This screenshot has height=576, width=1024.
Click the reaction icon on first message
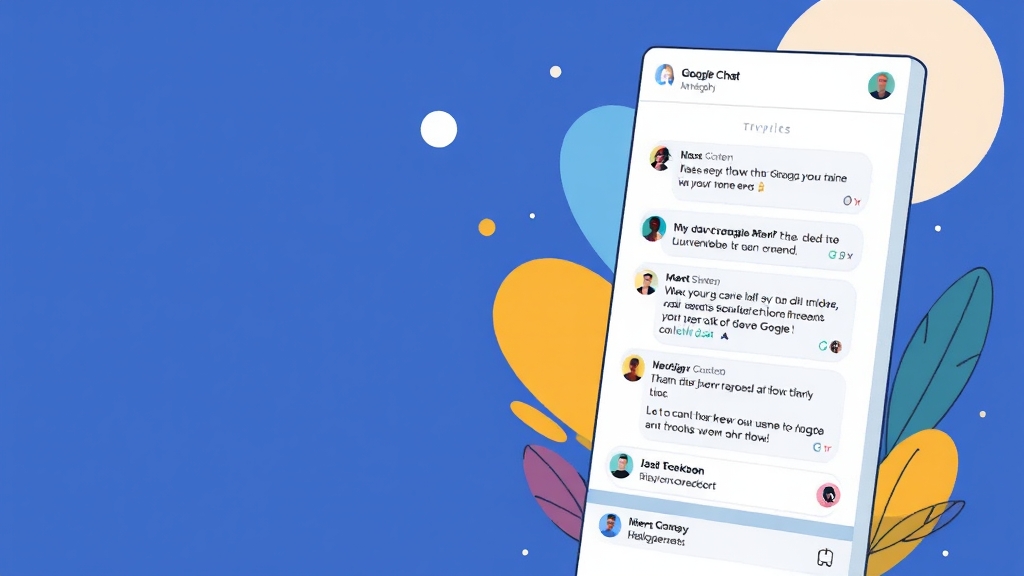pos(851,201)
